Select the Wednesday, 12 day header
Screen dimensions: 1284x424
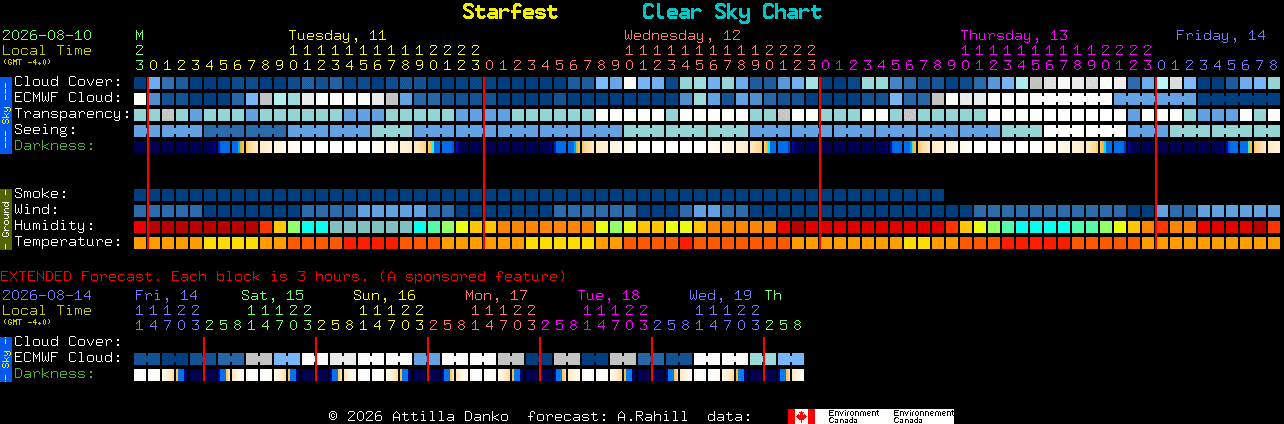[x=682, y=35]
